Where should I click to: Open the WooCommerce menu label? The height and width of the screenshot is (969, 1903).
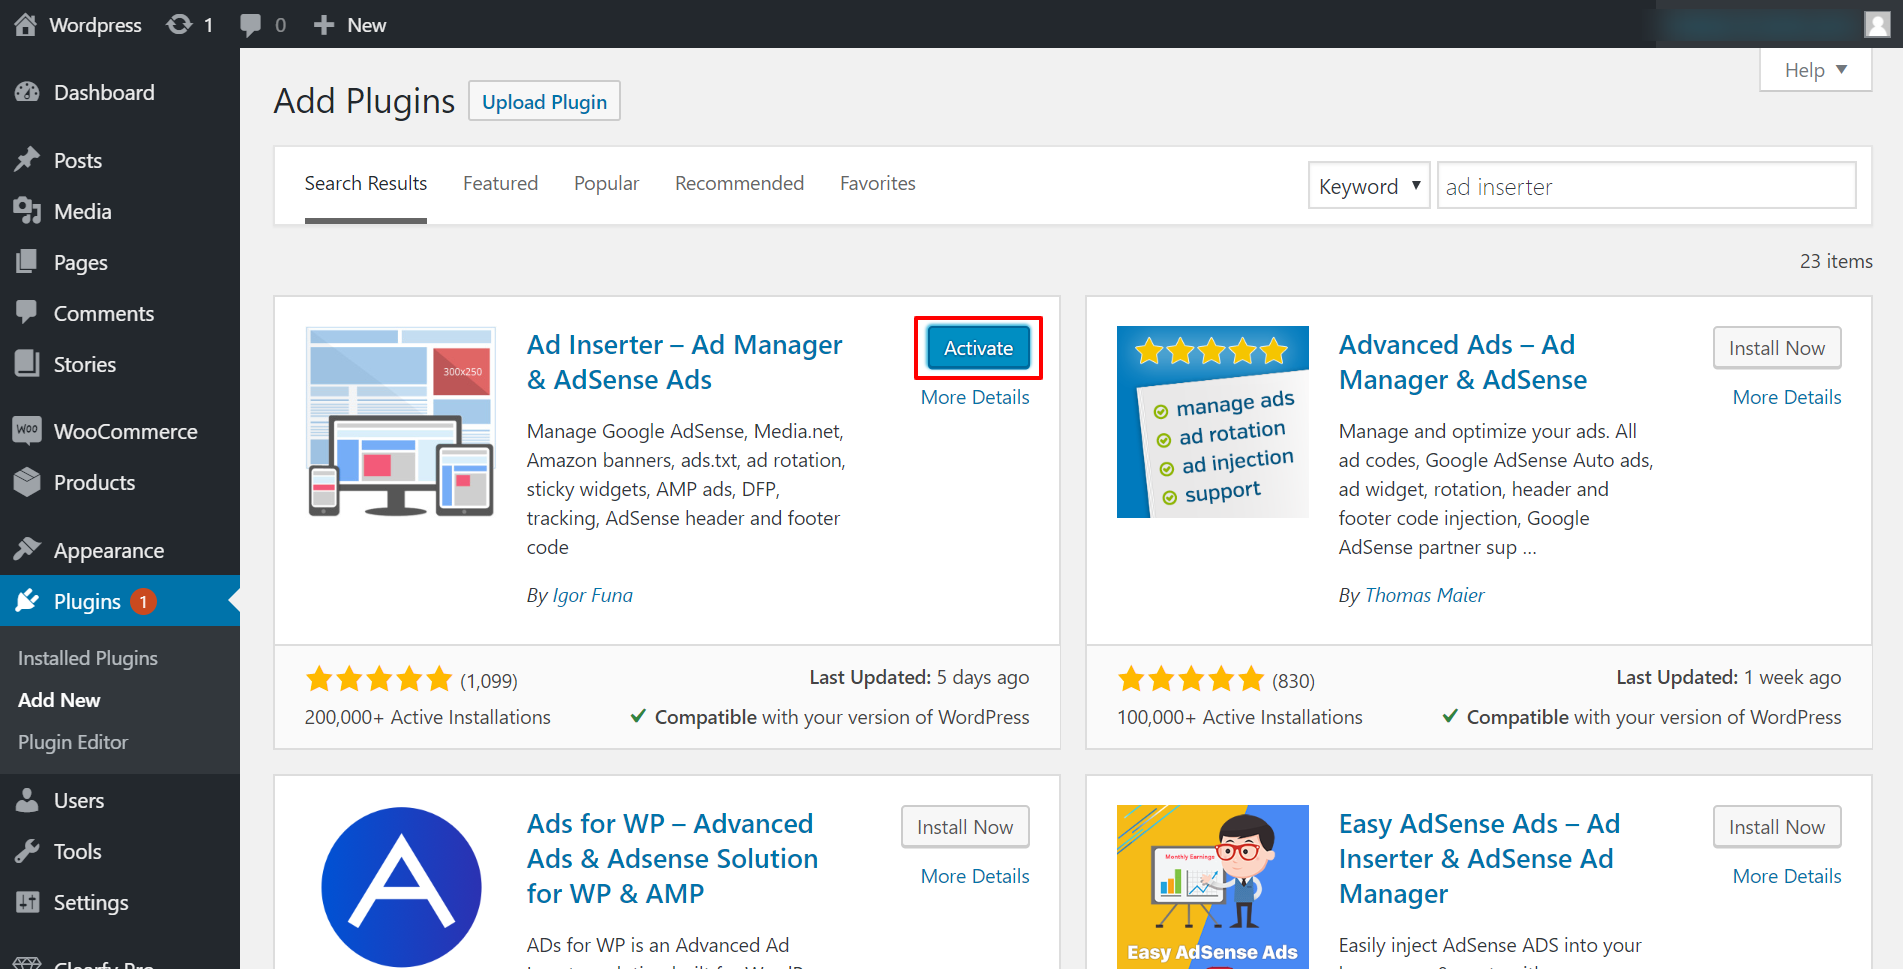point(126,431)
